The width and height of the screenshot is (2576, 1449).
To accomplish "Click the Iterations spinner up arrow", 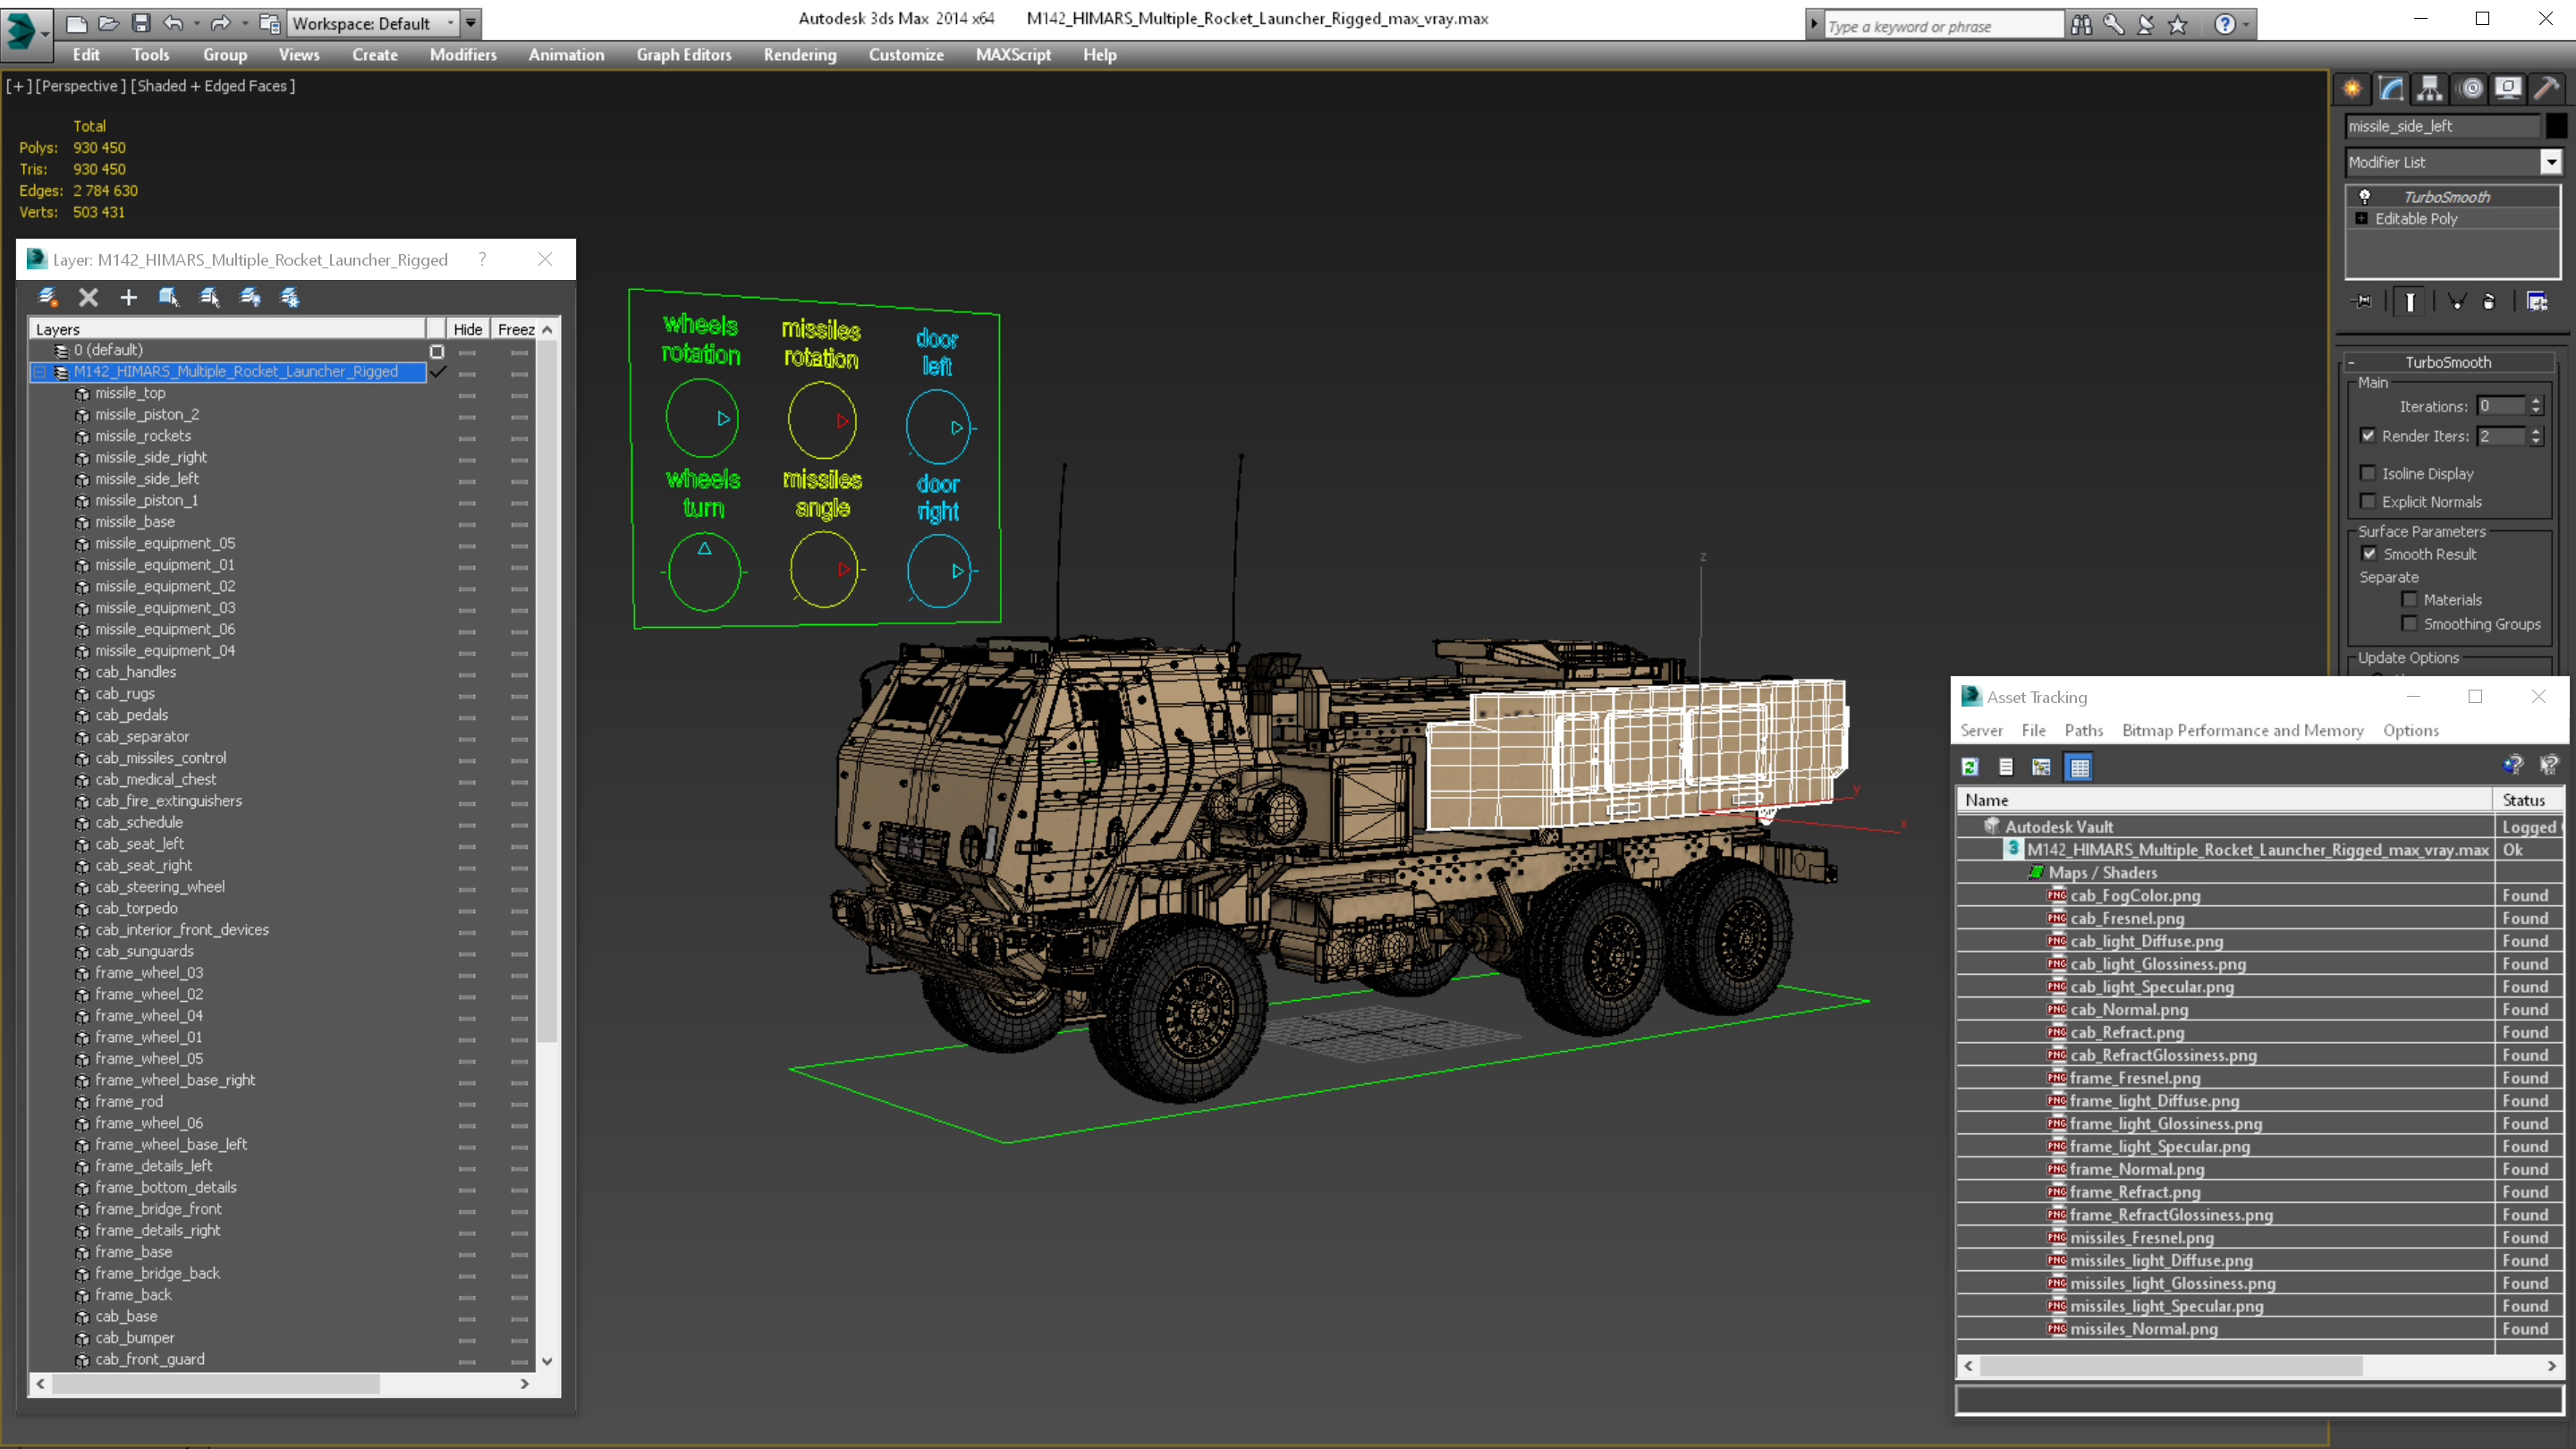I will click(2536, 401).
